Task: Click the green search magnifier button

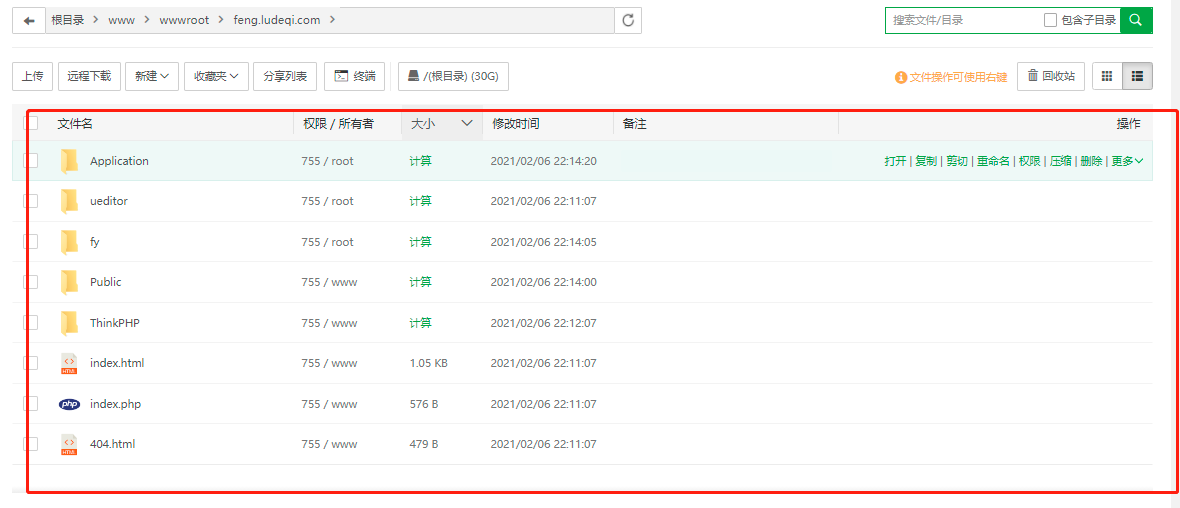Action: click(1136, 20)
